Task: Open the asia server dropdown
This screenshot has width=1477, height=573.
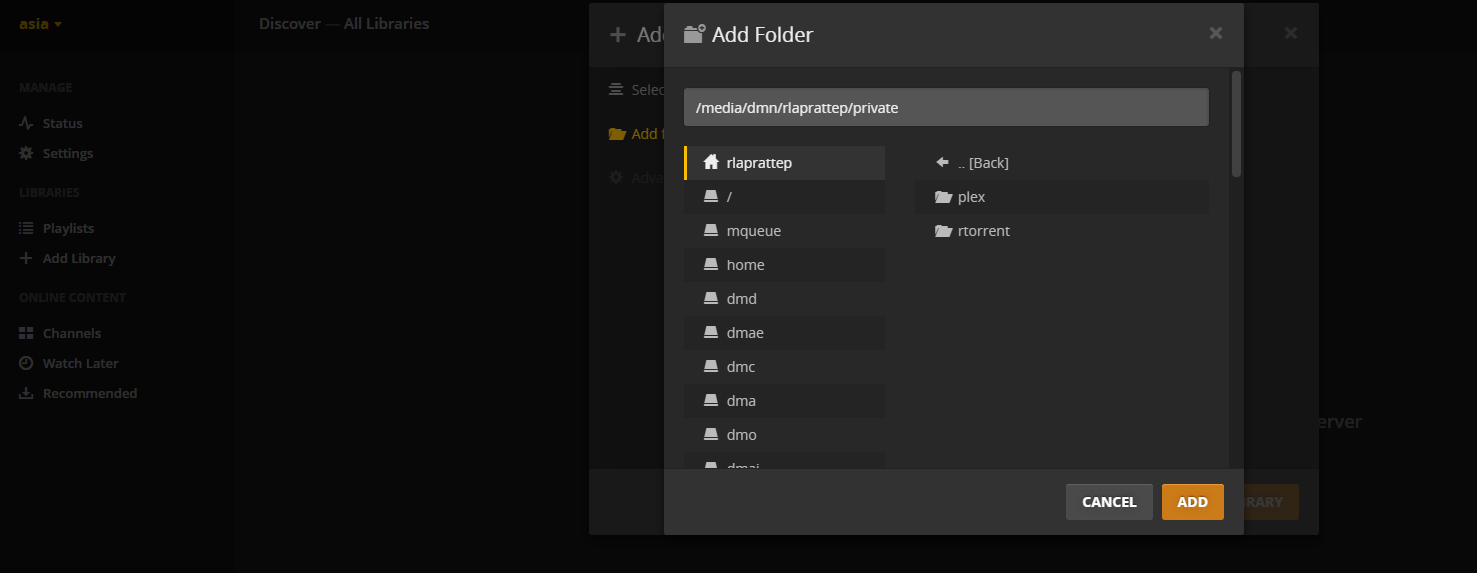Action: (x=40, y=23)
